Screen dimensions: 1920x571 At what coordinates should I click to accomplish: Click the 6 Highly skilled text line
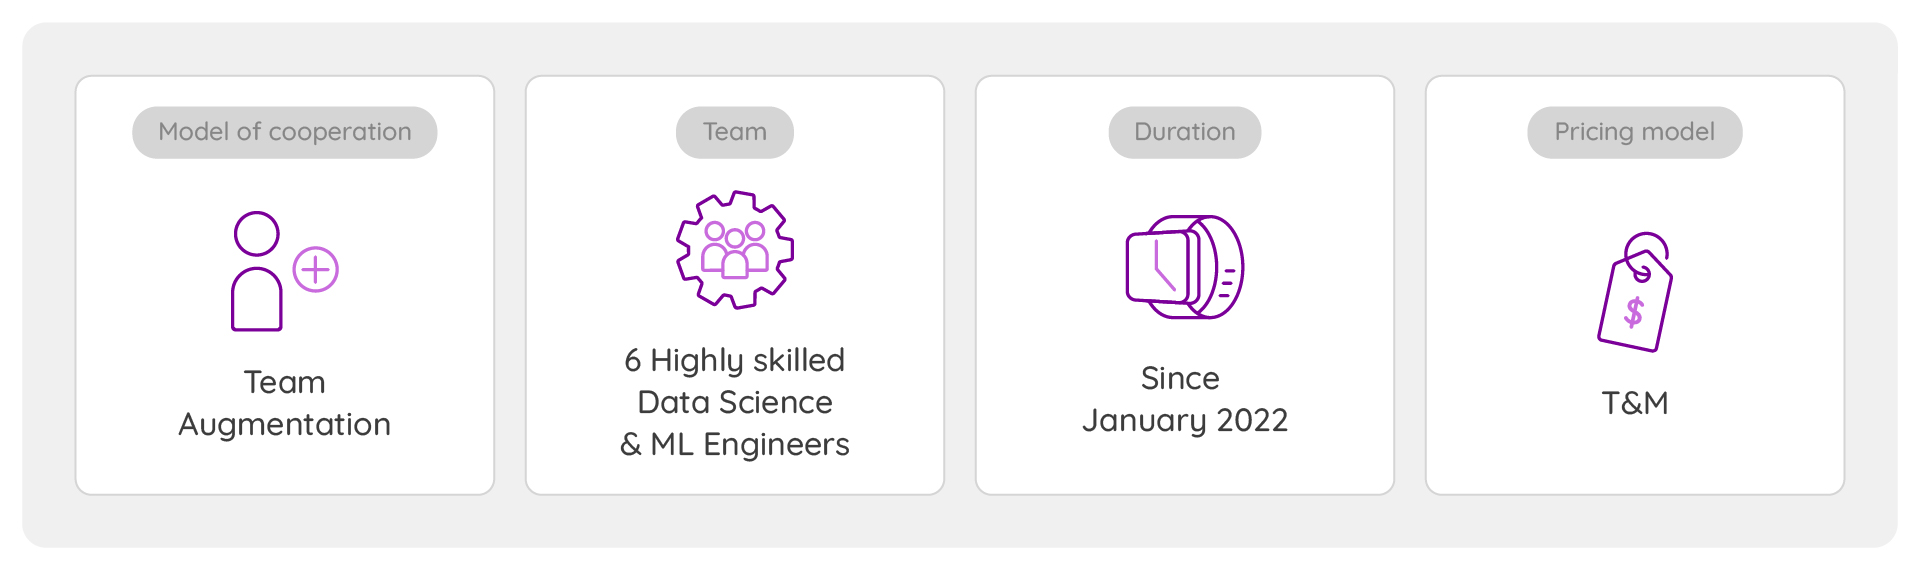[735, 360]
